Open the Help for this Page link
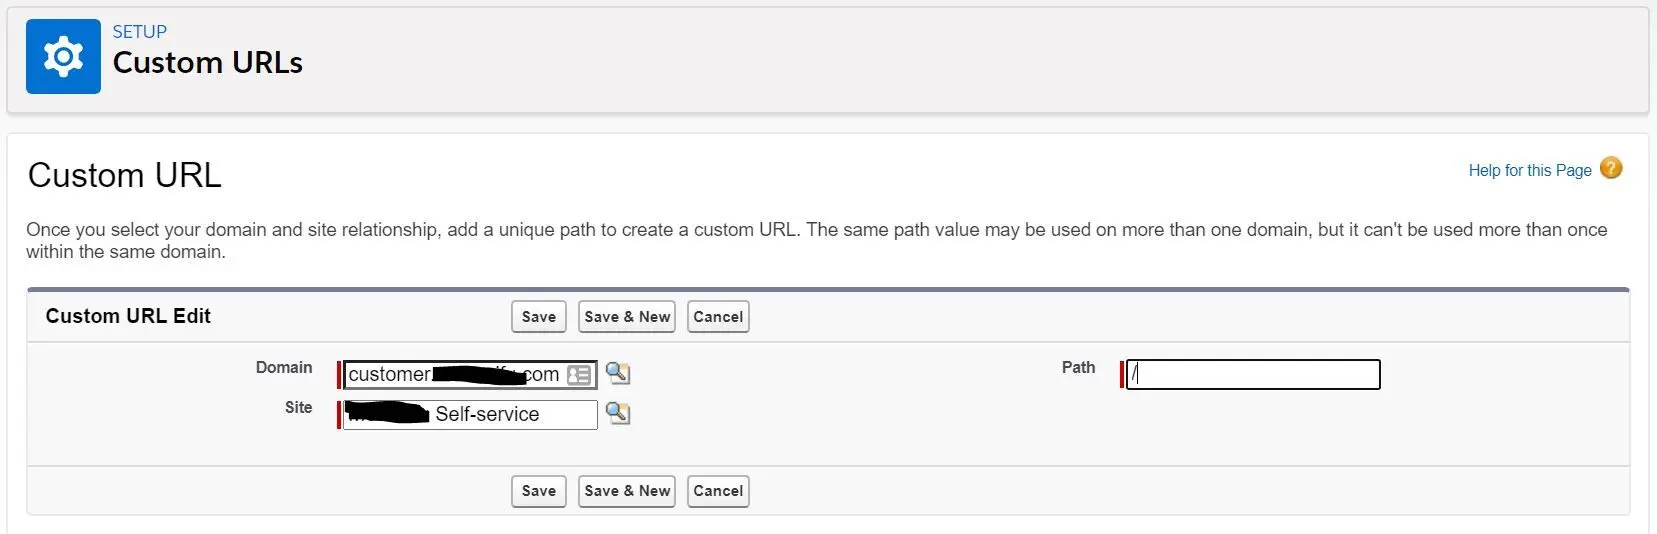 point(1530,170)
